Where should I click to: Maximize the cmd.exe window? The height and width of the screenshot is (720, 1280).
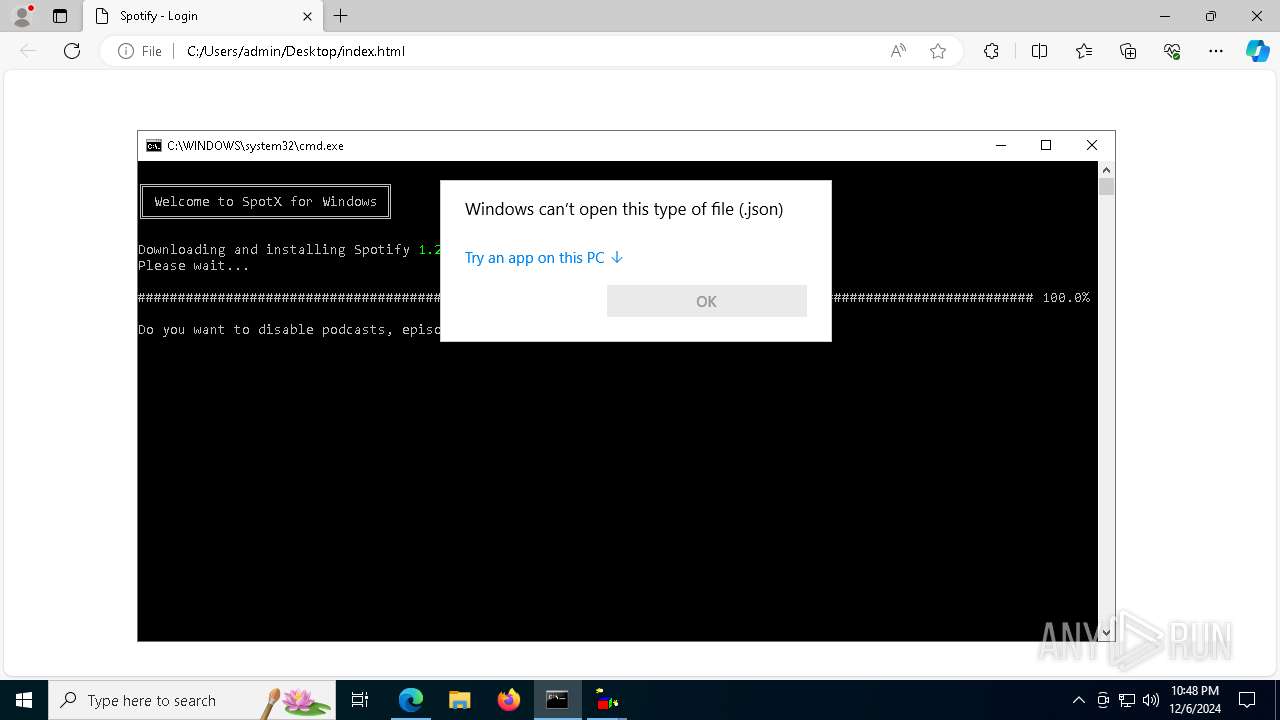click(x=1046, y=145)
